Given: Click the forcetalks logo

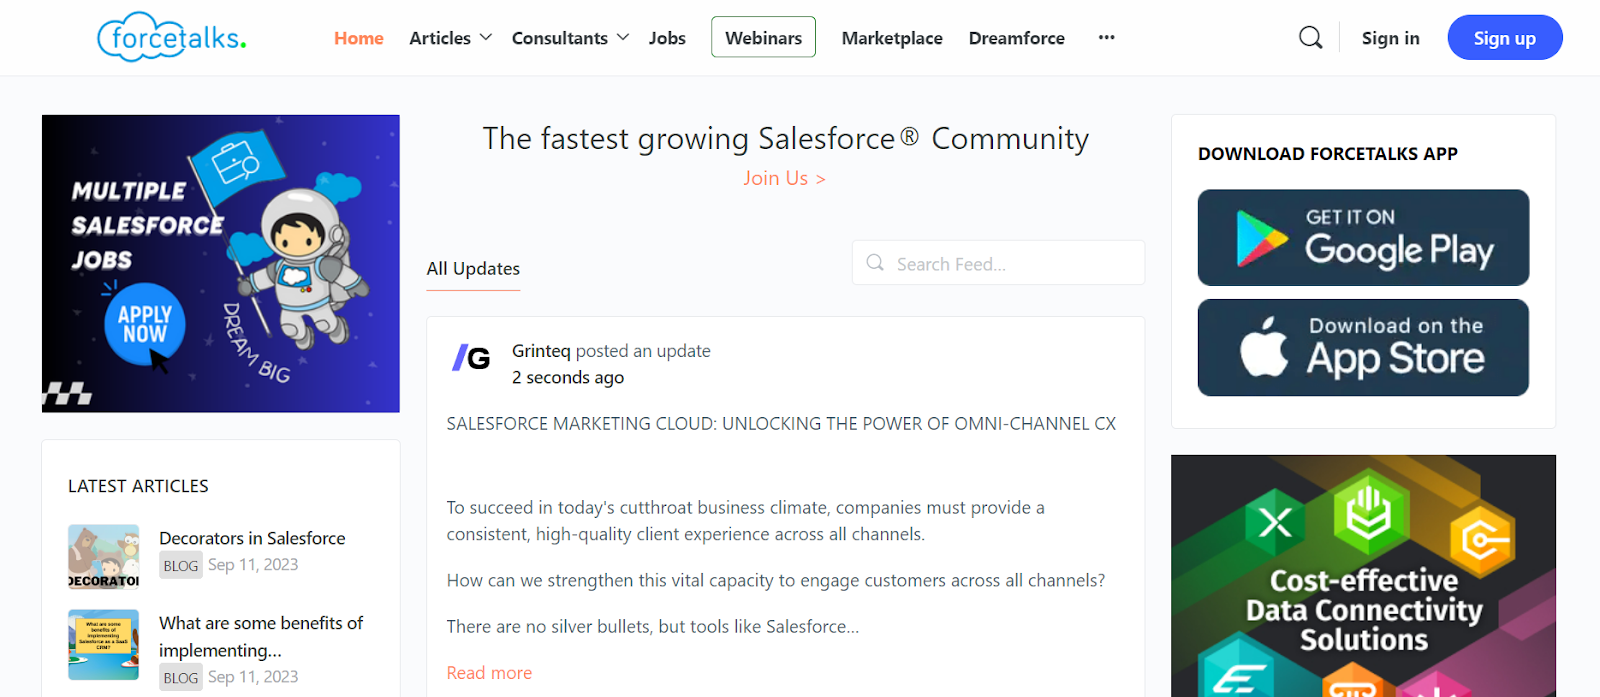Looking at the screenshot, I should [x=172, y=37].
